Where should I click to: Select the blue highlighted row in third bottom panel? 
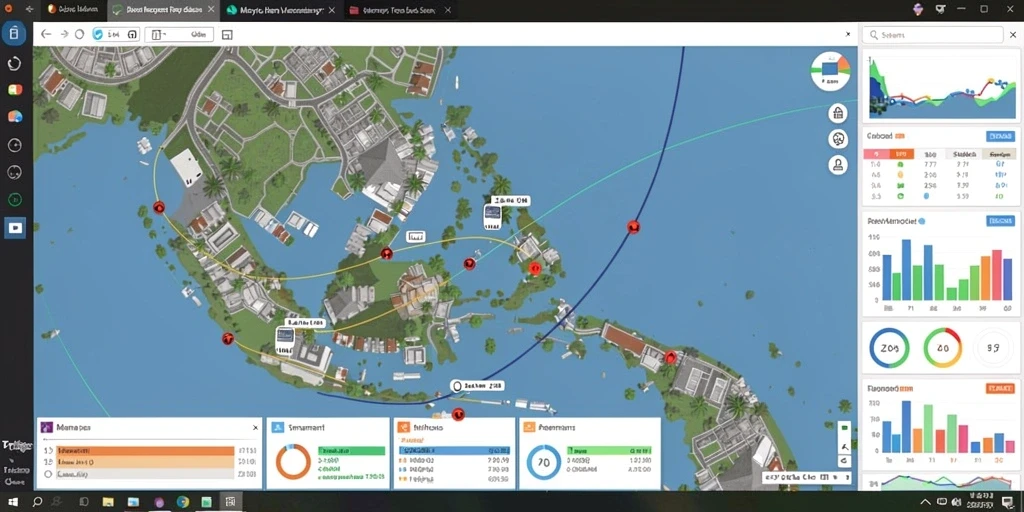tap(453, 451)
